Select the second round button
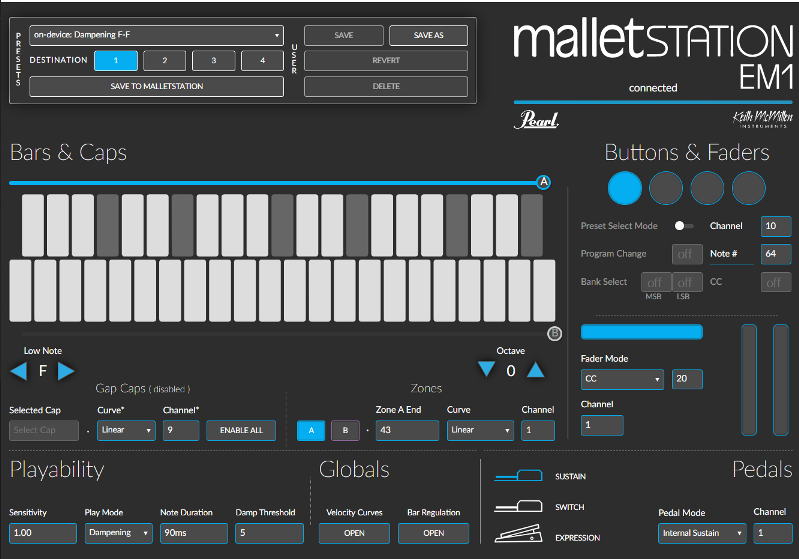 [666, 188]
